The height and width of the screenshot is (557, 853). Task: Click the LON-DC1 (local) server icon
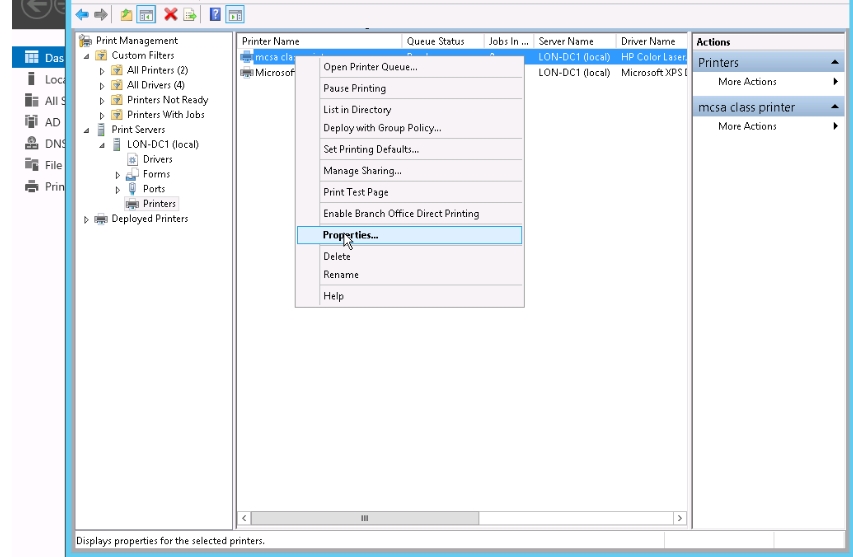pos(116,144)
